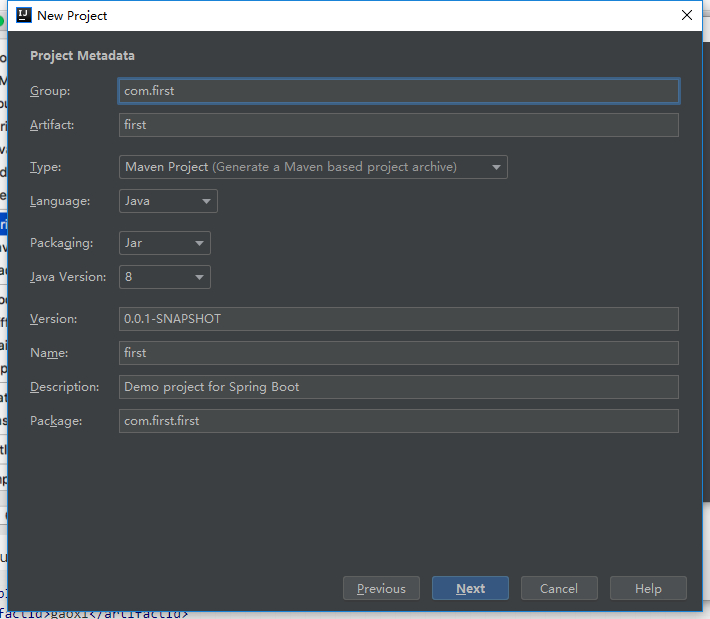The image size is (710, 619).
Task: Click into the Name input field
Action: [x=398, y=353]
